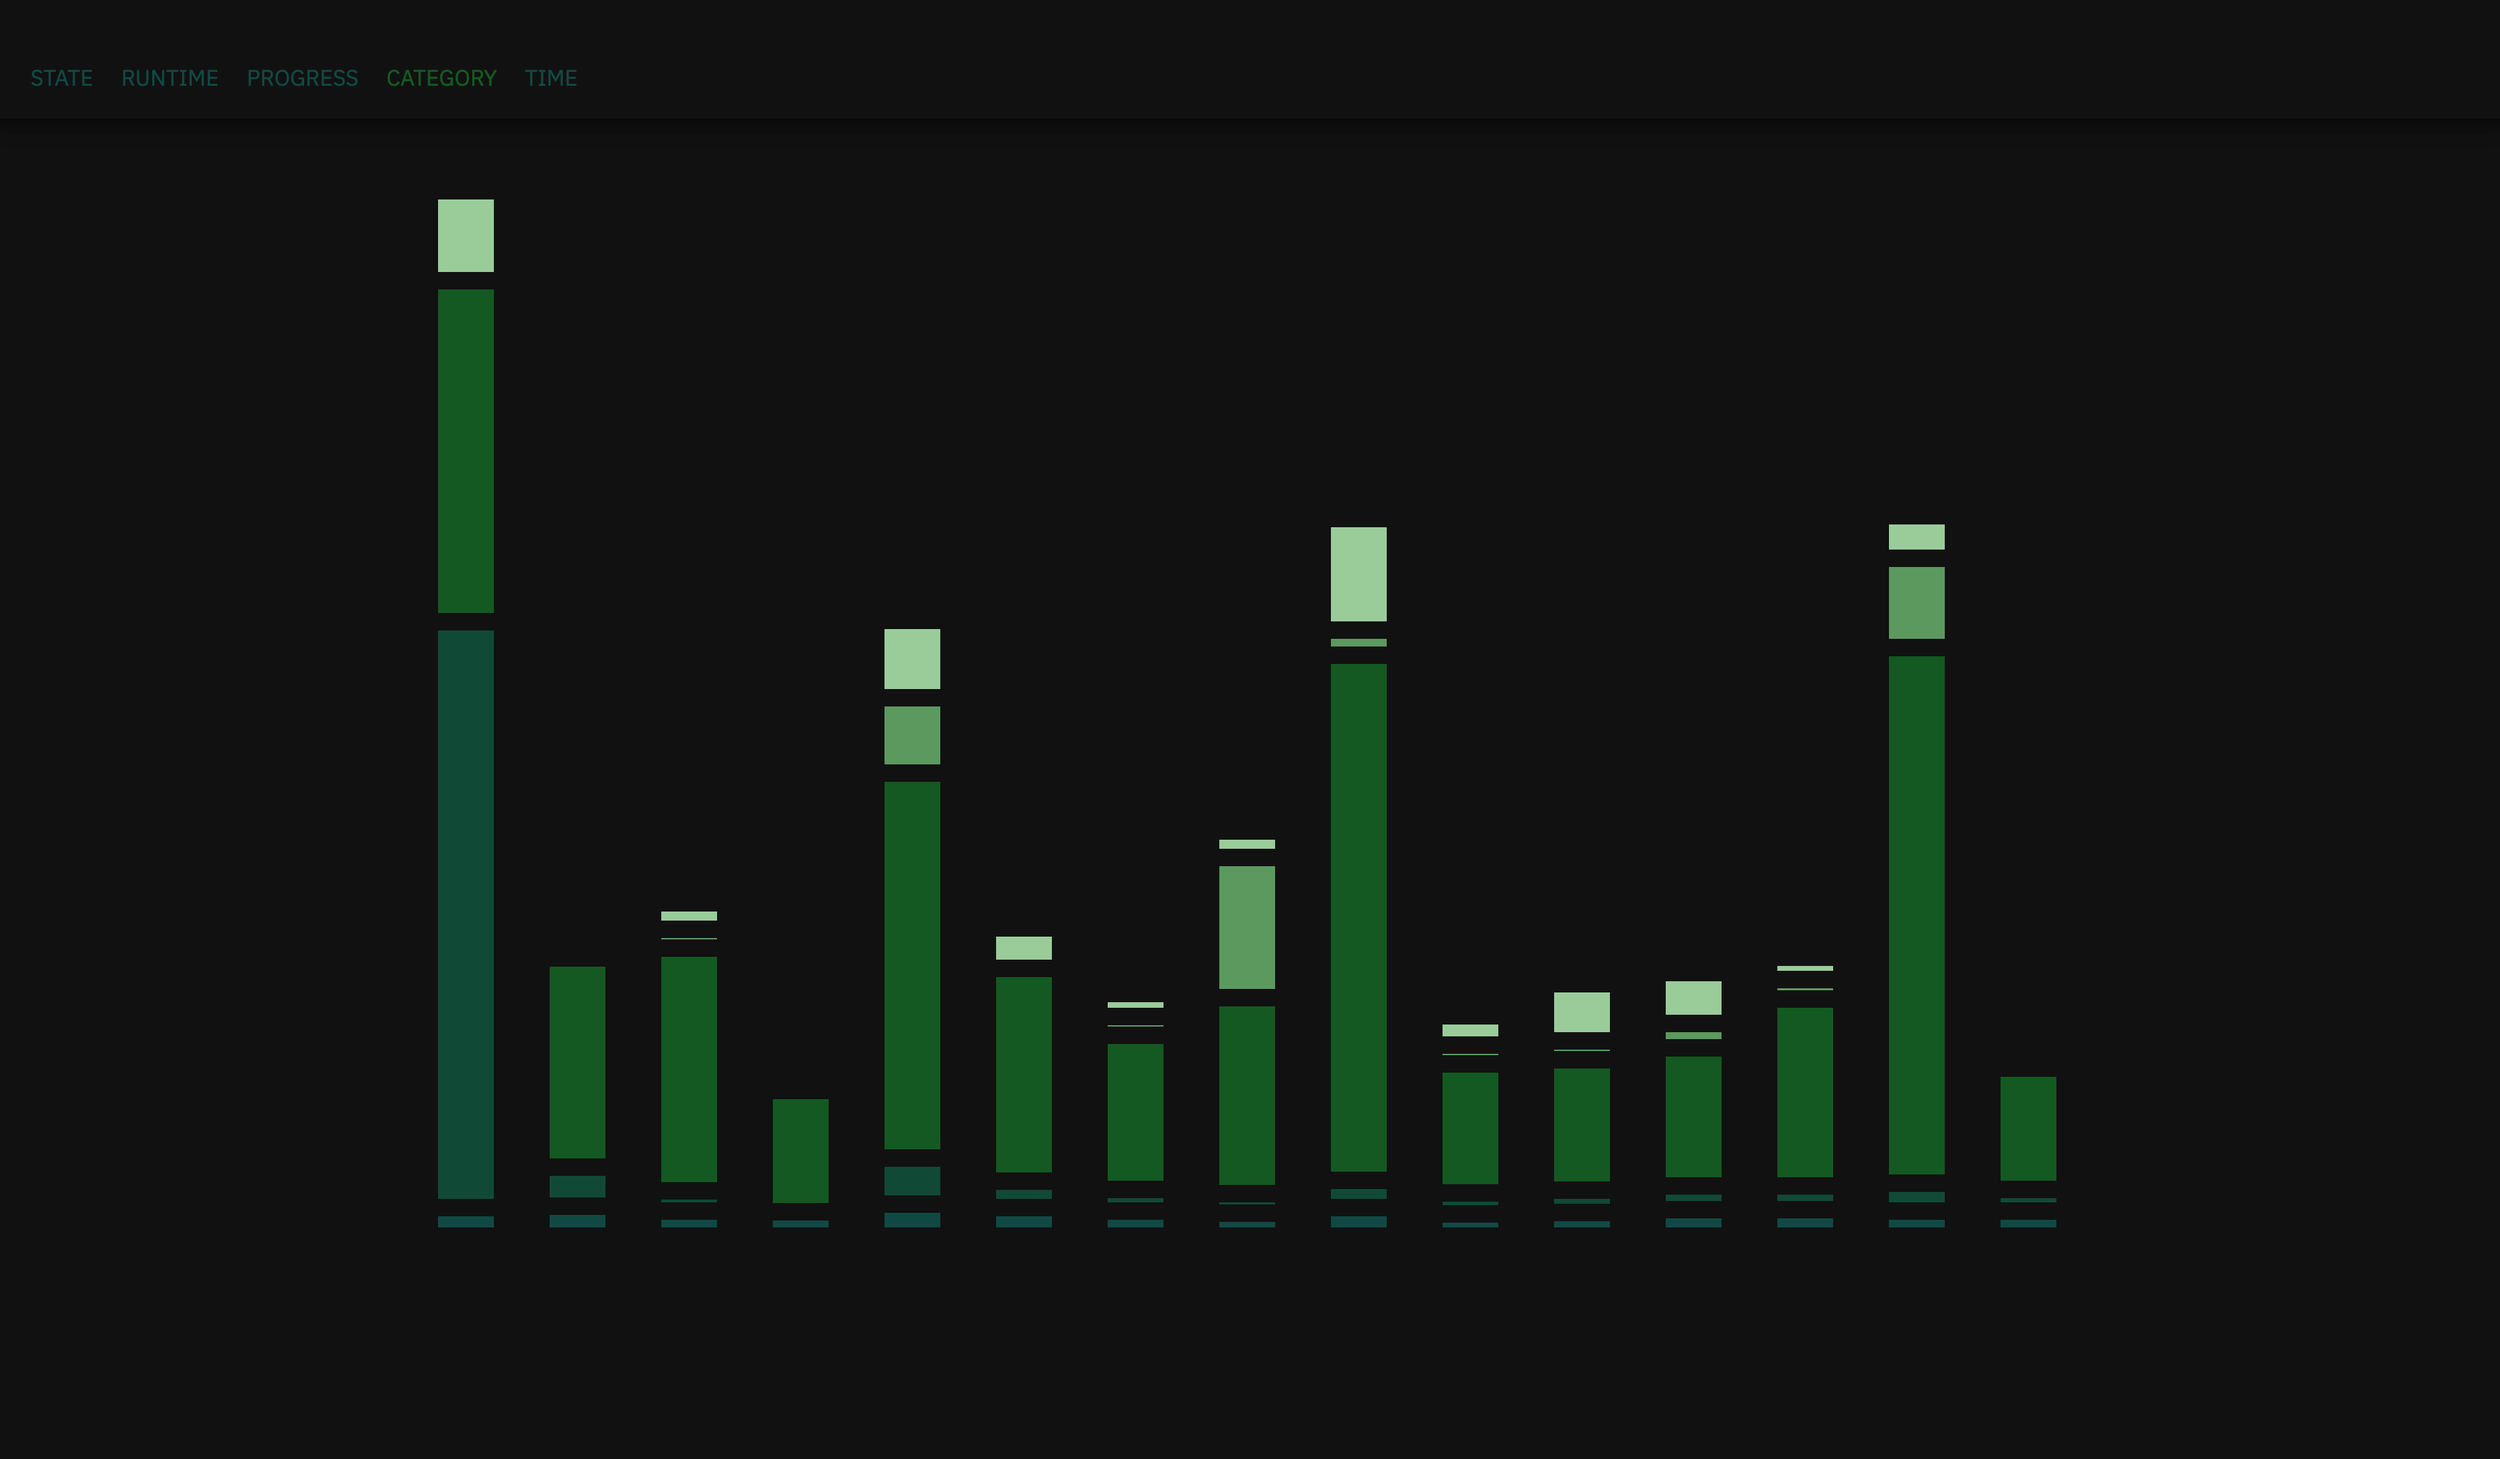Switch to the PROGRESS view
This screenshot has height=1459, width=2500.
click(x=302, y=78)
